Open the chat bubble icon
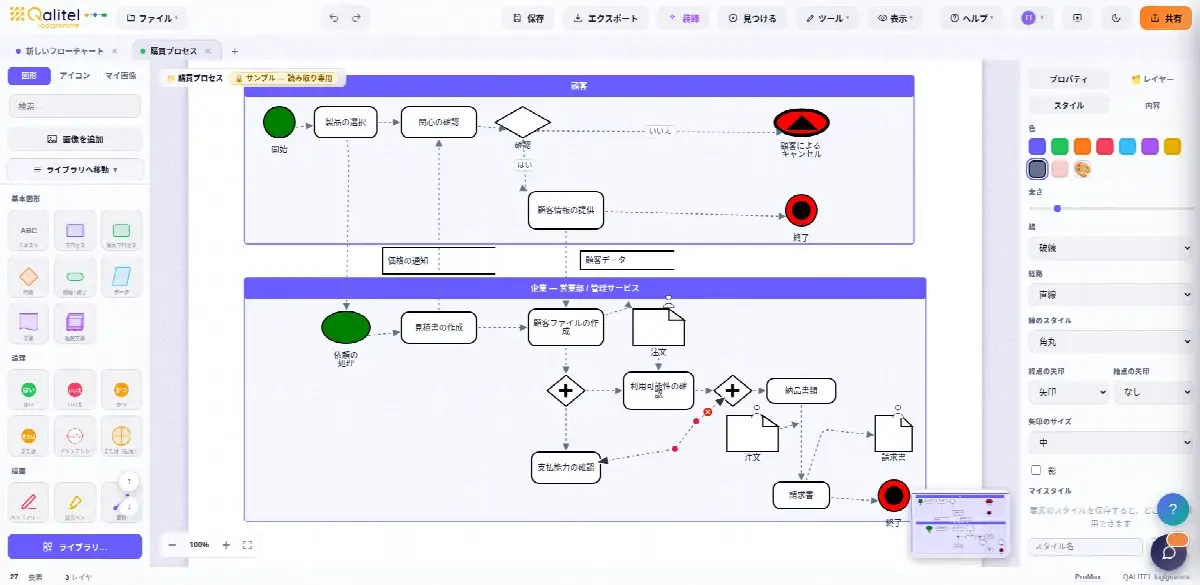Image resolution: width=1200 pixels, height=585 pixels. (1168, 552)
